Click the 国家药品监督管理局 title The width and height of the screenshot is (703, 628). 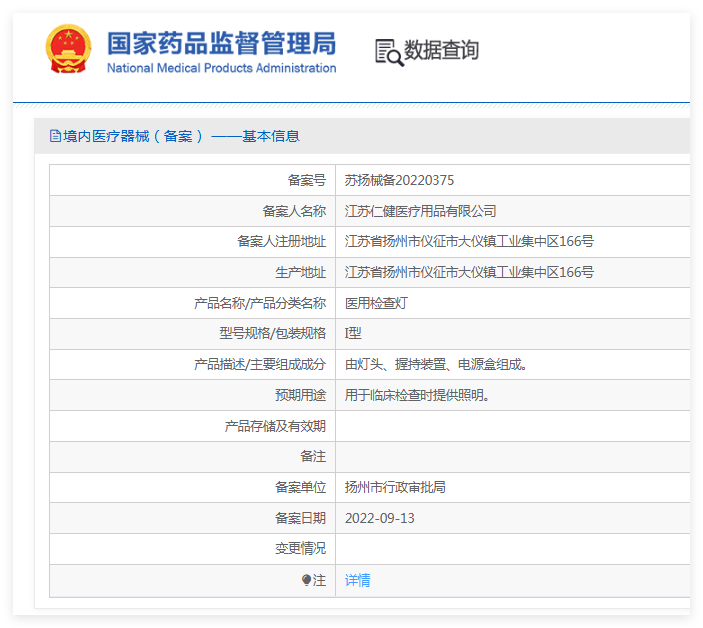point(221,43)
